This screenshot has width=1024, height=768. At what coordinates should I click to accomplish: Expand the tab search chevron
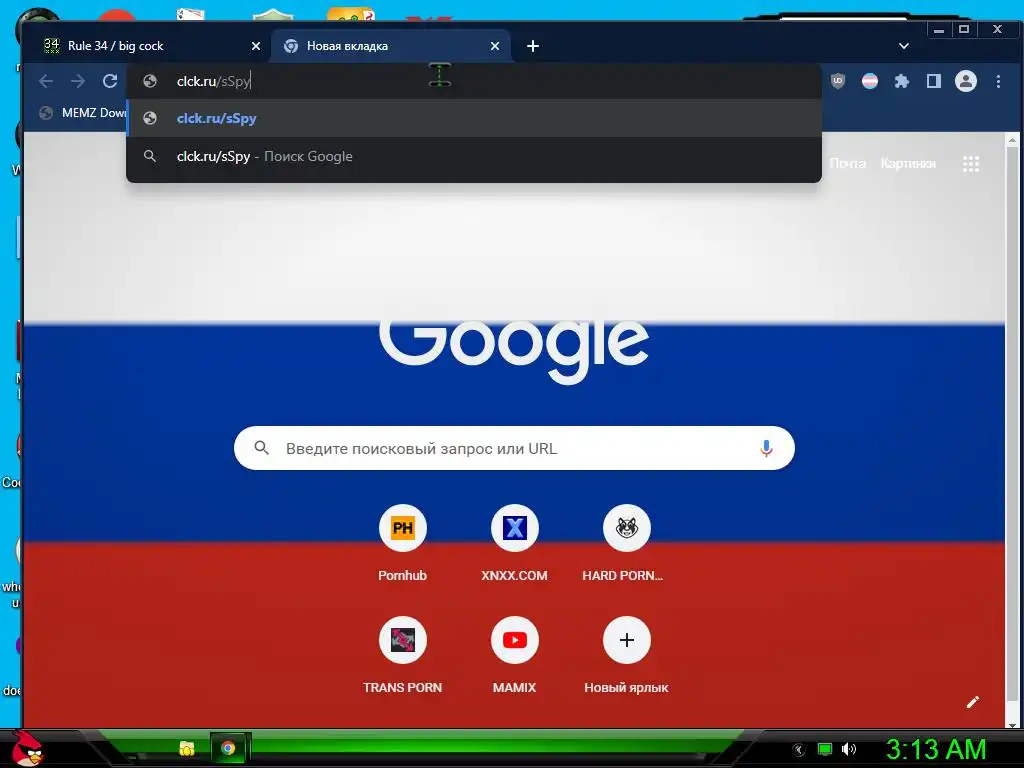click(904, 46)
